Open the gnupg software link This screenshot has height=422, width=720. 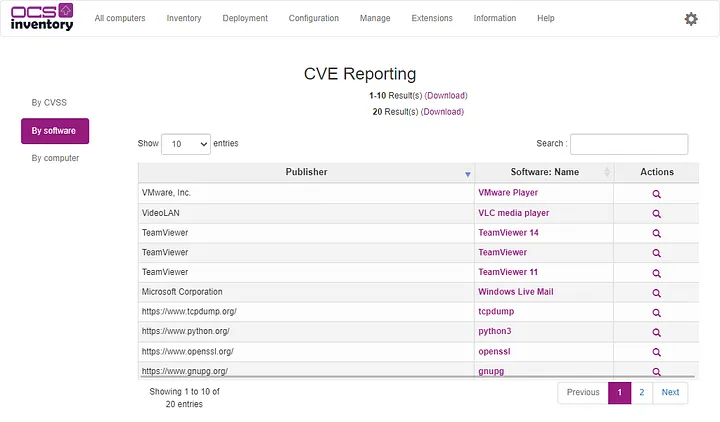pos(491,371)
